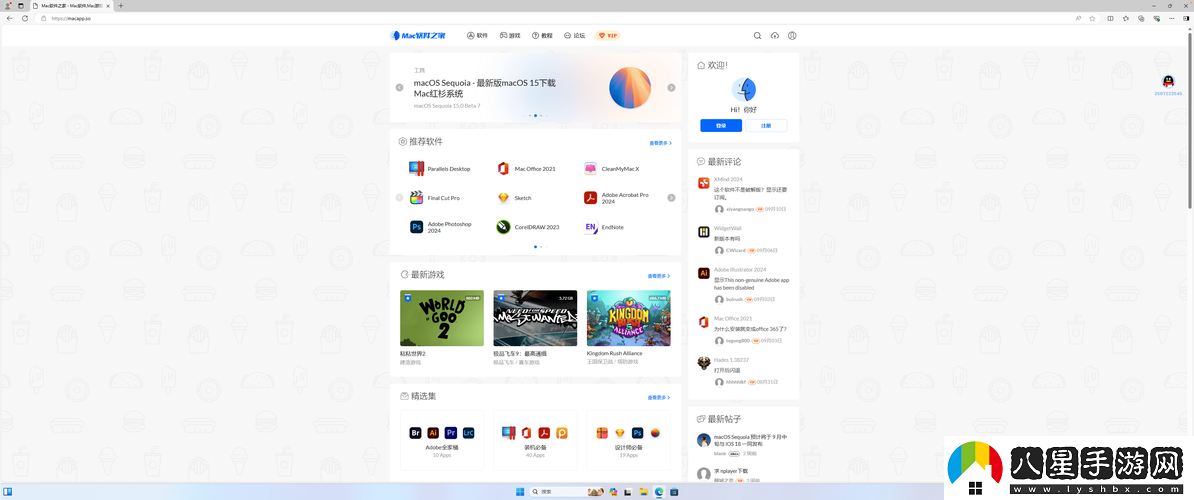Open CleanMyMac X app icon
The image size is (1194, 500).
pyautogui.click(x=590, y=168)
